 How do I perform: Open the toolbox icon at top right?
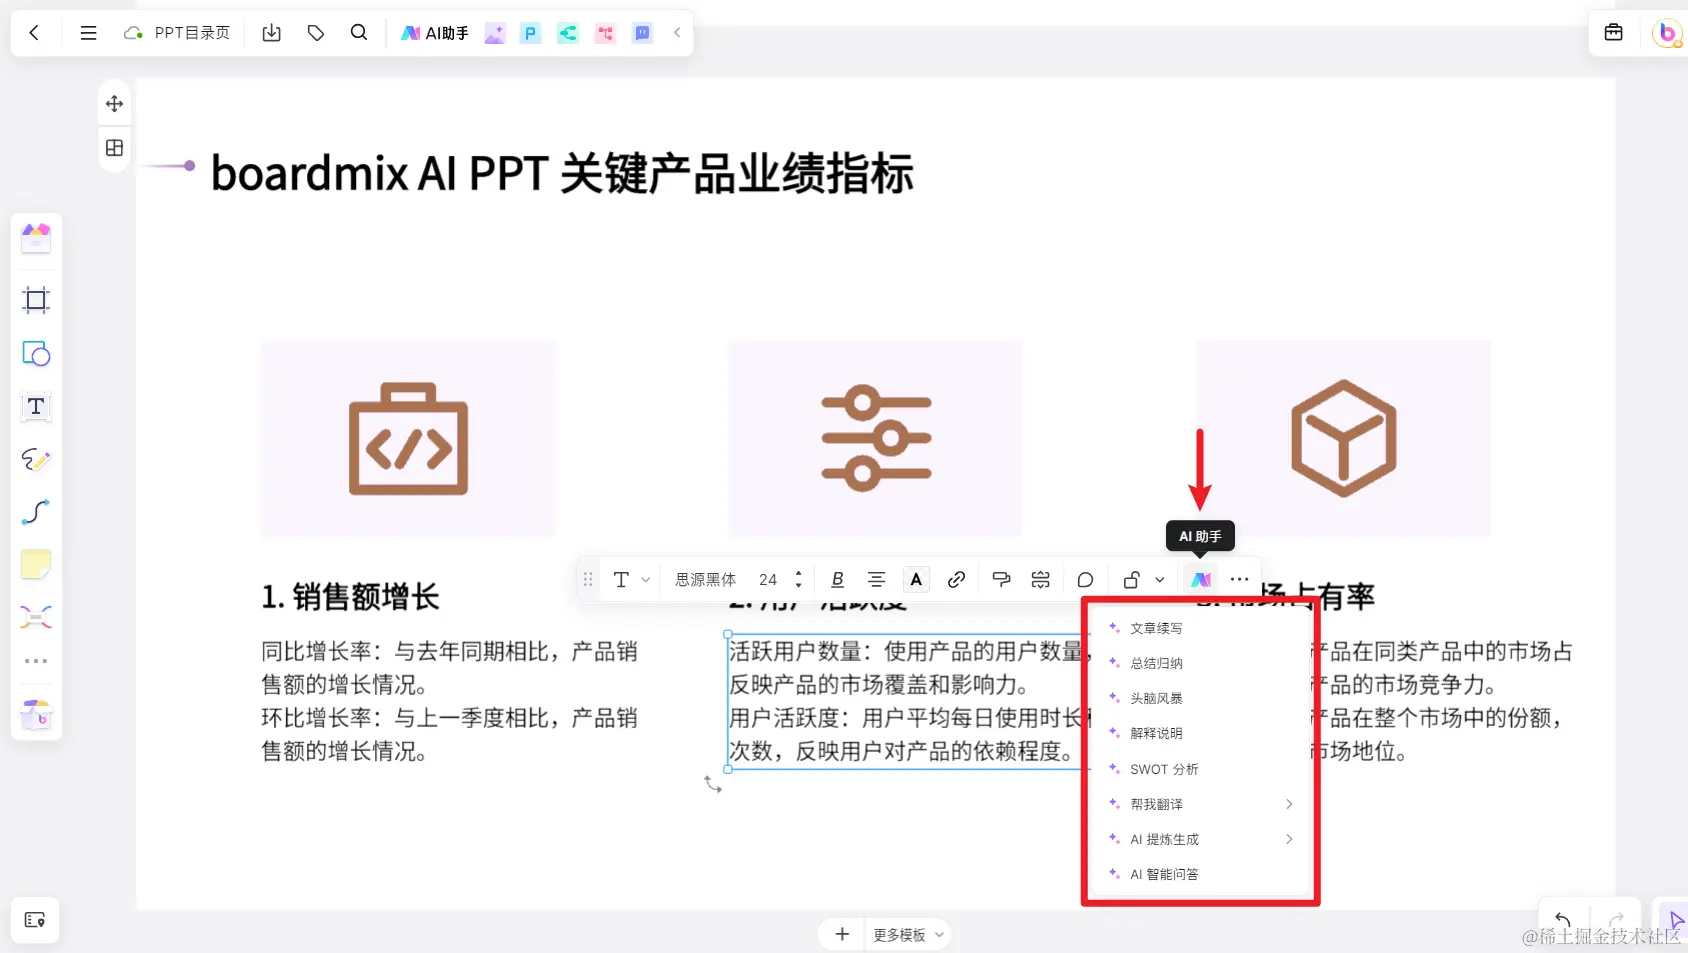[1614, 32]
